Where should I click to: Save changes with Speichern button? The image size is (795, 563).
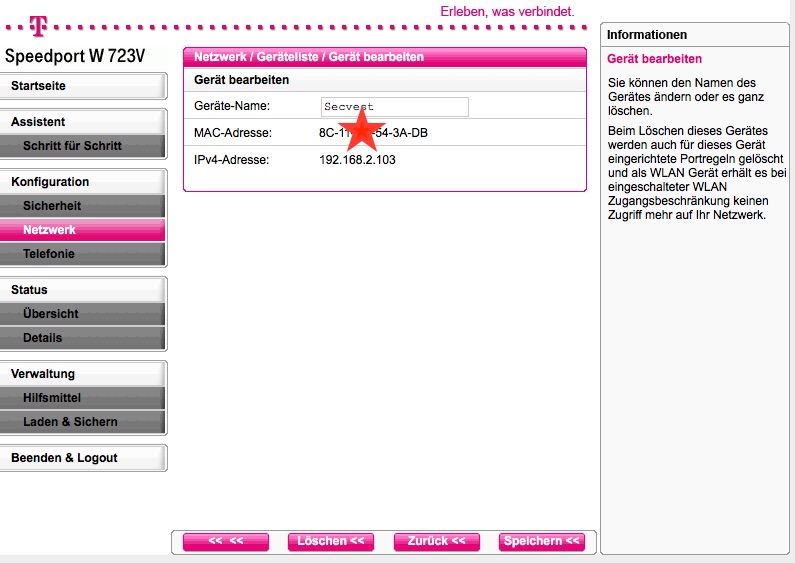pyautogui.click(x=541, y=541)
